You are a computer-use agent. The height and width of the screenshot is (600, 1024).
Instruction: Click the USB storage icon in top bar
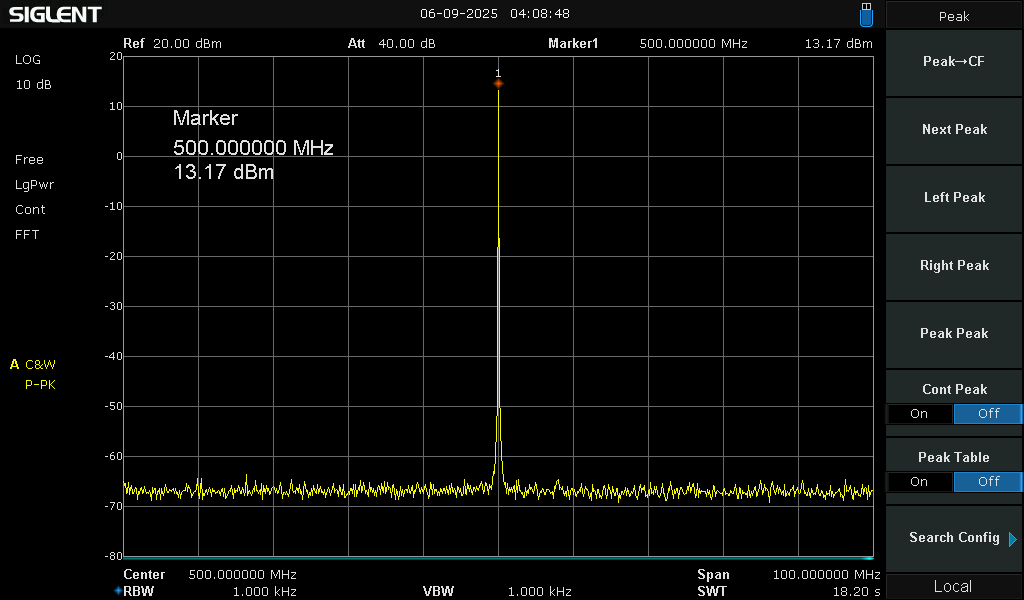click(x=866, y=15)
